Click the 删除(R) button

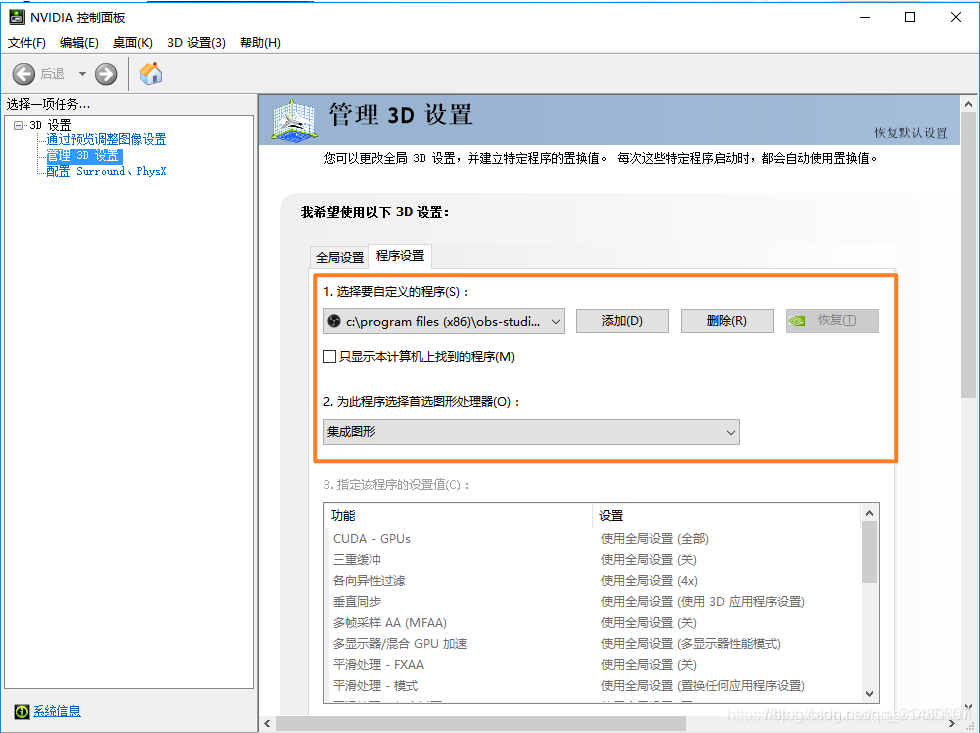[x=727, y=321]
